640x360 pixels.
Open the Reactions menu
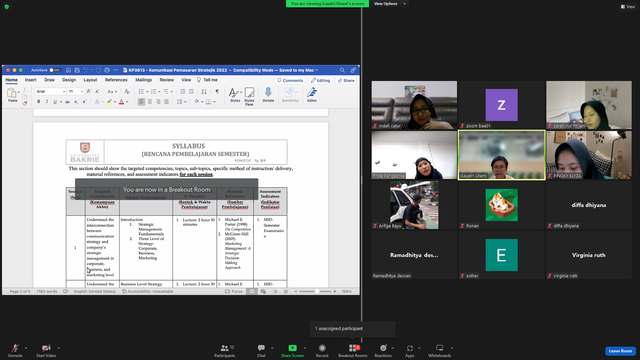(383, 350)
